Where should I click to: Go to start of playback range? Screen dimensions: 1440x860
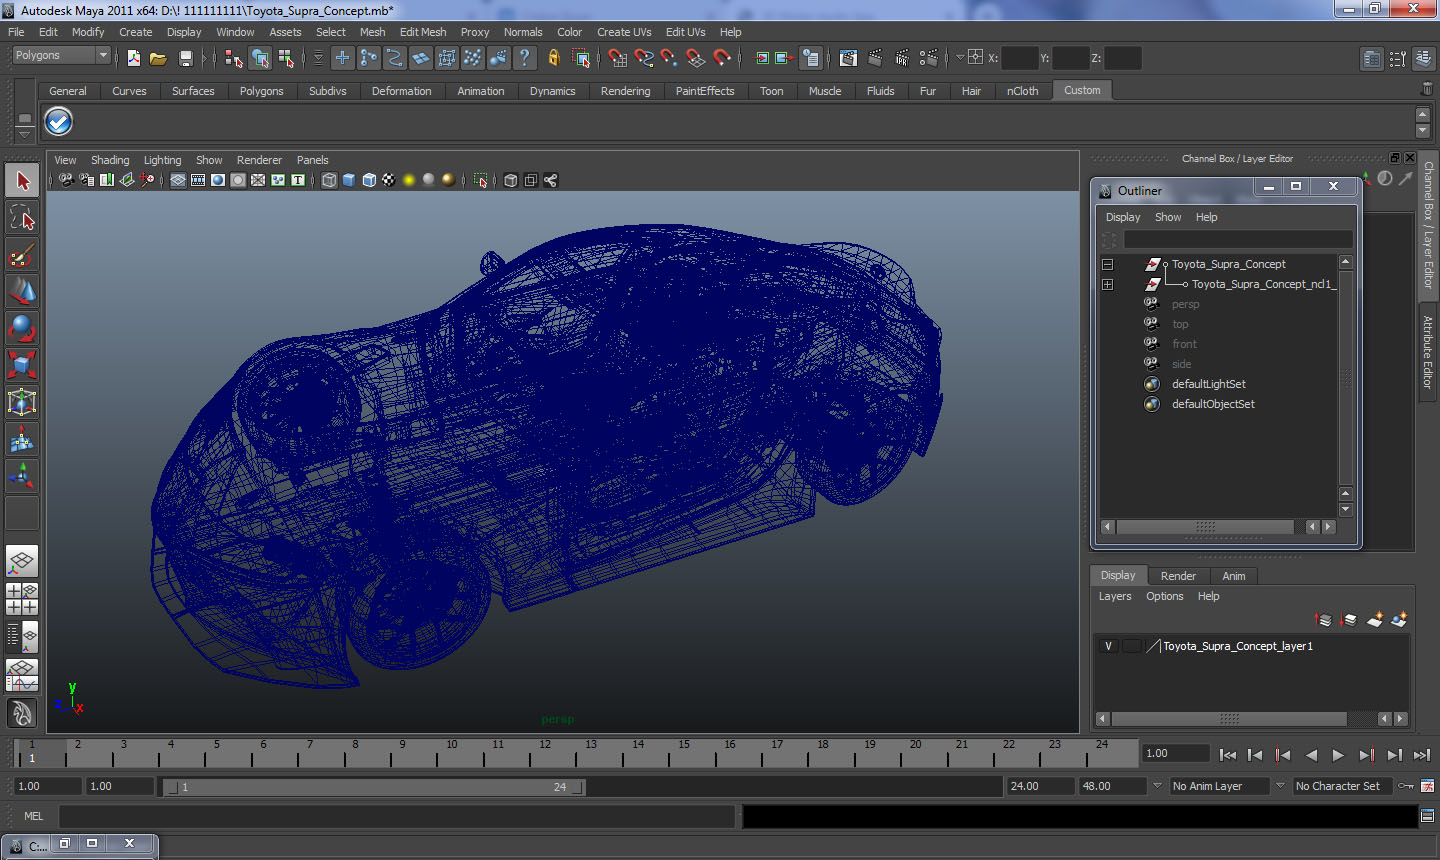(x=1228, y=755)
